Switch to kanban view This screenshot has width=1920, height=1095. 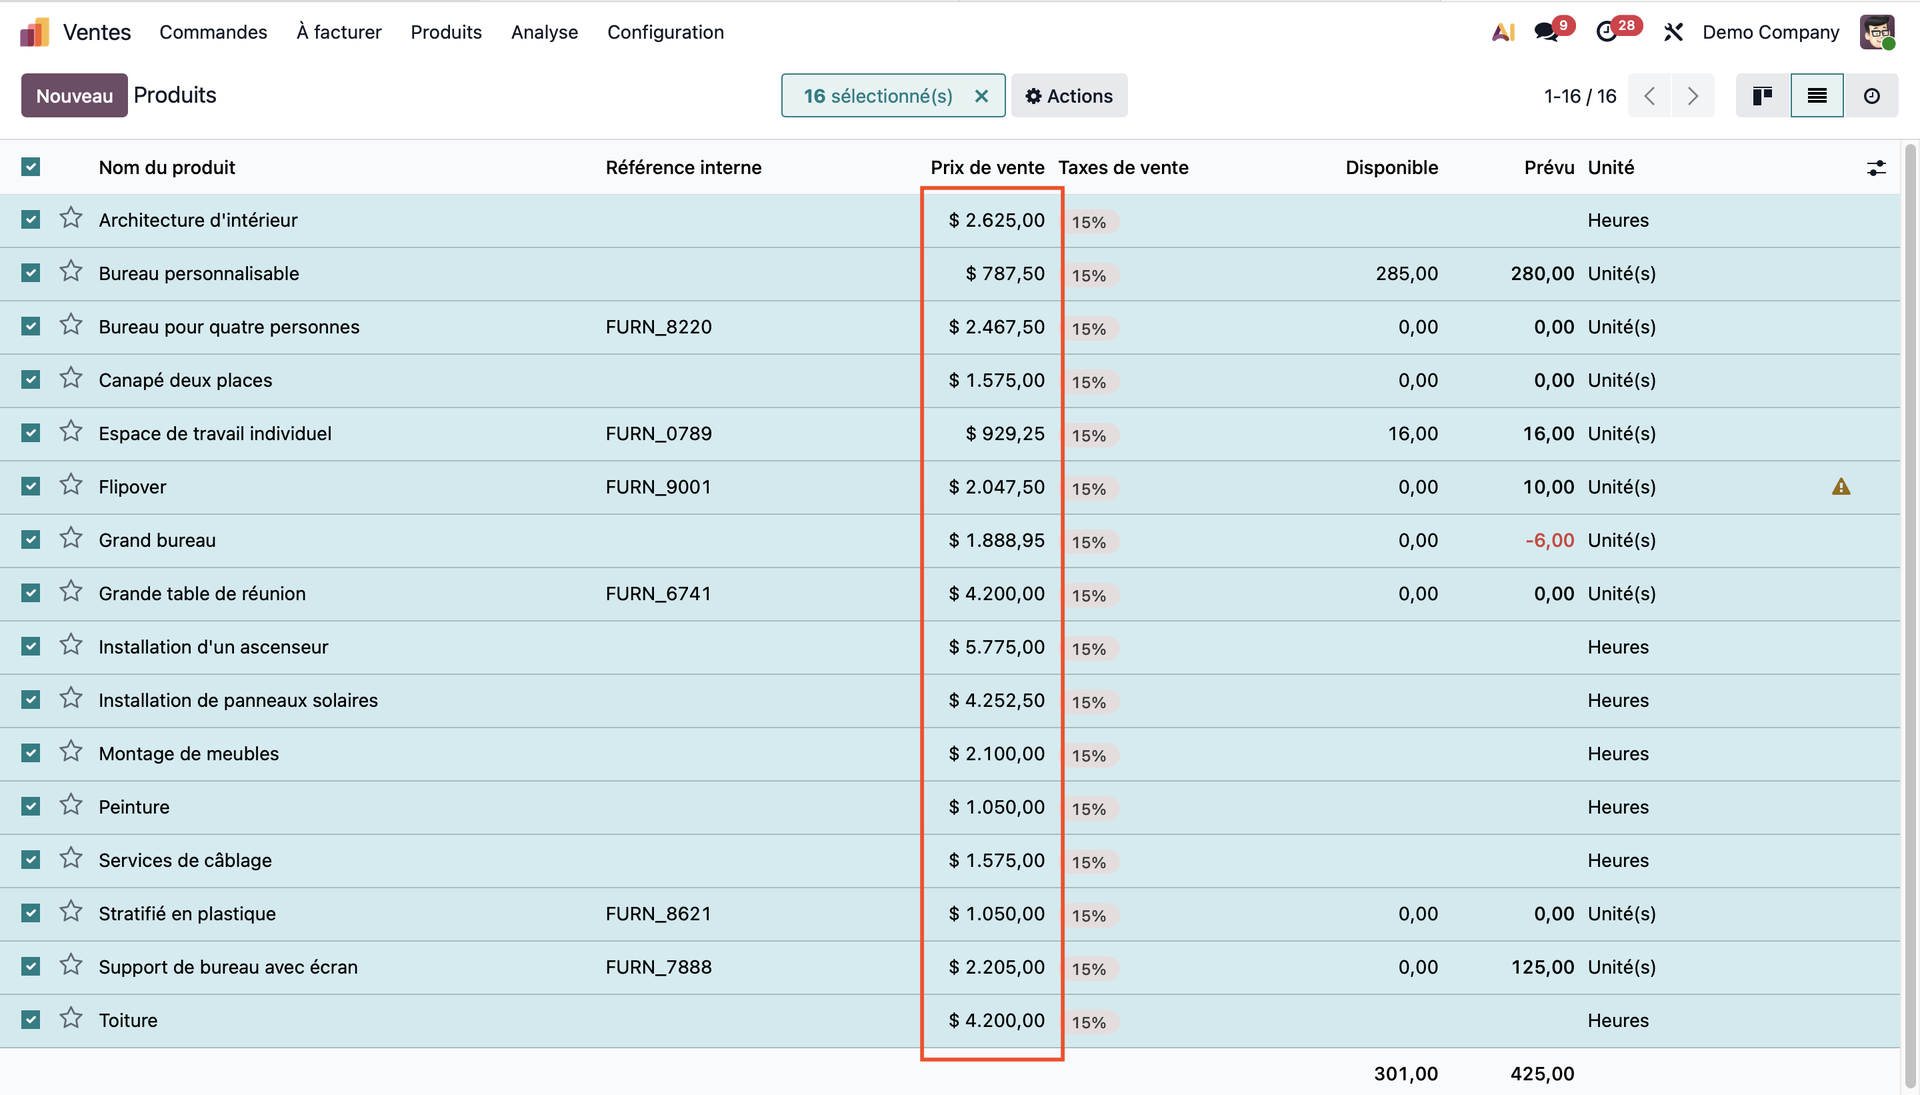[1762, 96]
